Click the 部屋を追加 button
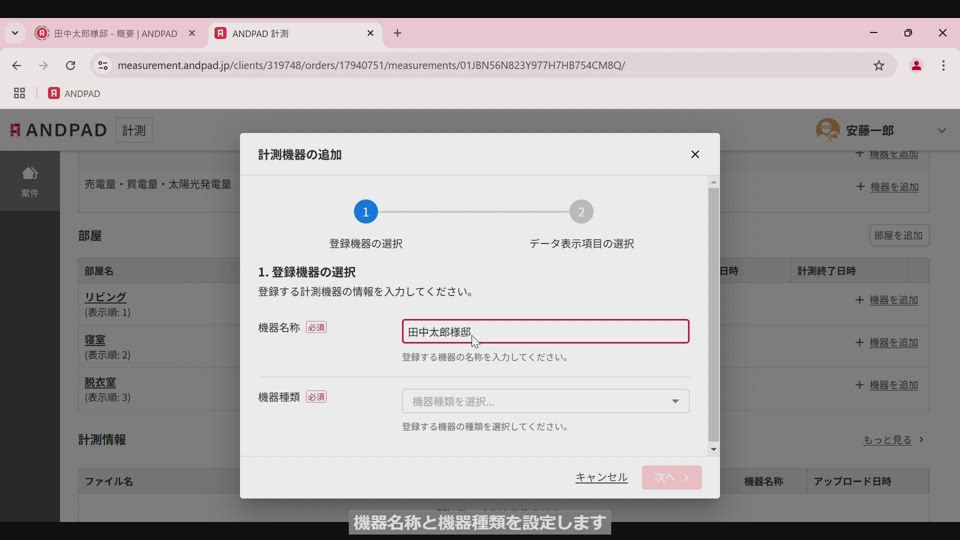This screenshot has width=960, height=540. pyautogui.click(x=898, y=236)
